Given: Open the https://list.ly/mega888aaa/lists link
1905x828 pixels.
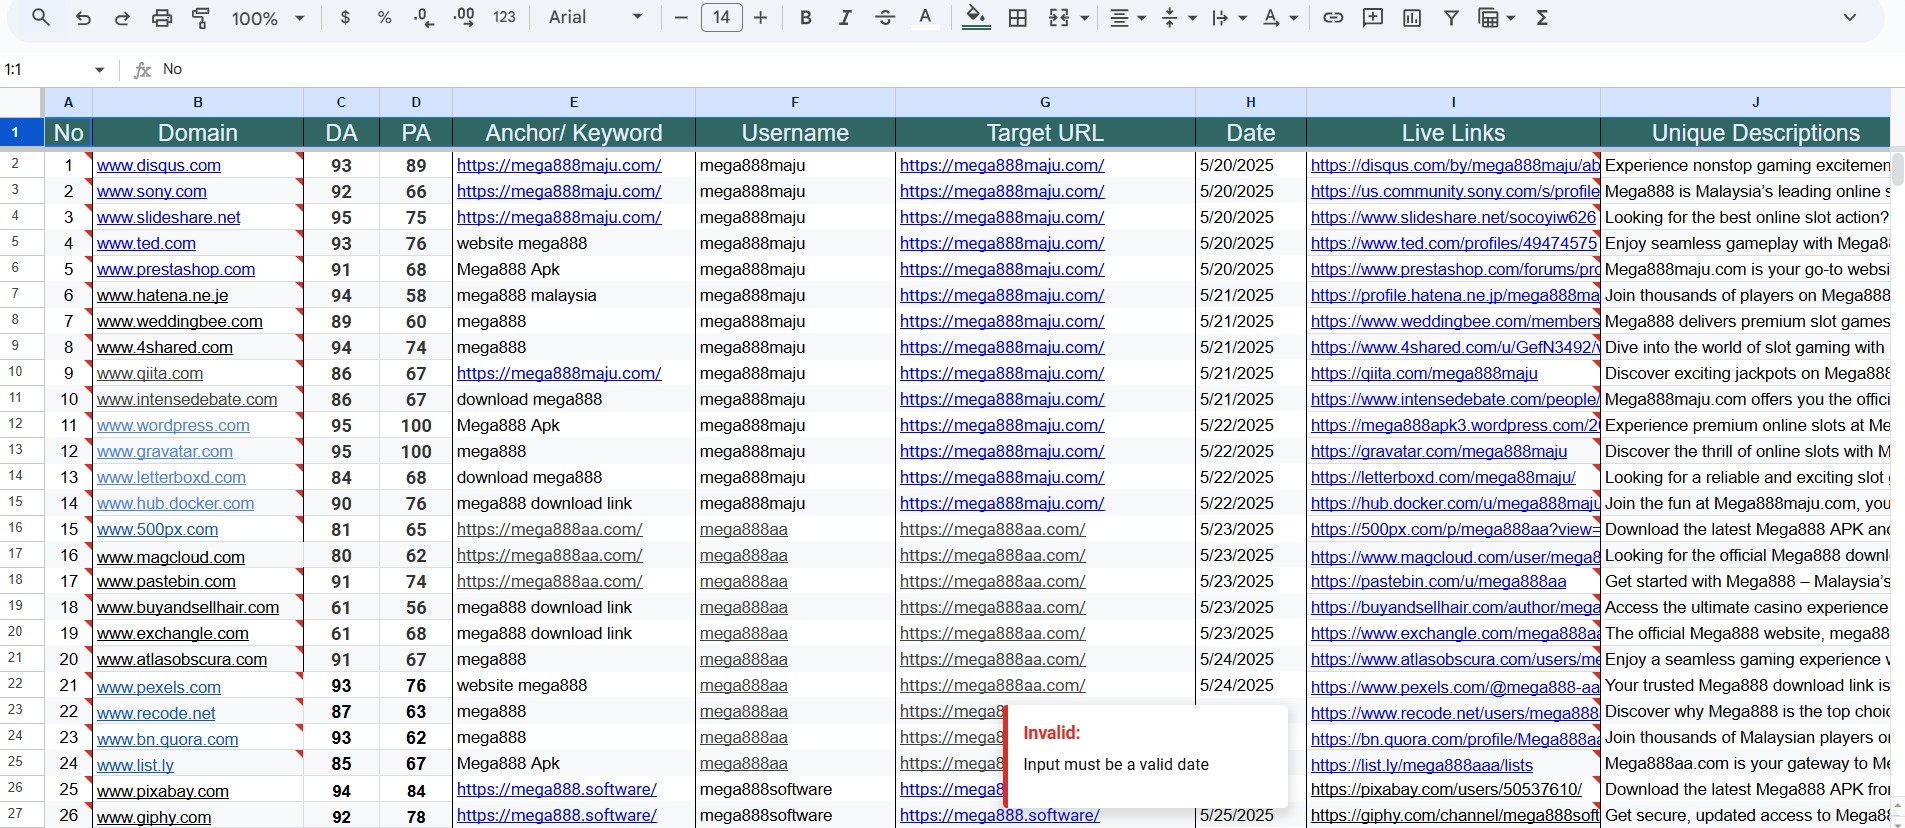Looking at the screenshot, I should click(x=1422, y=766).
